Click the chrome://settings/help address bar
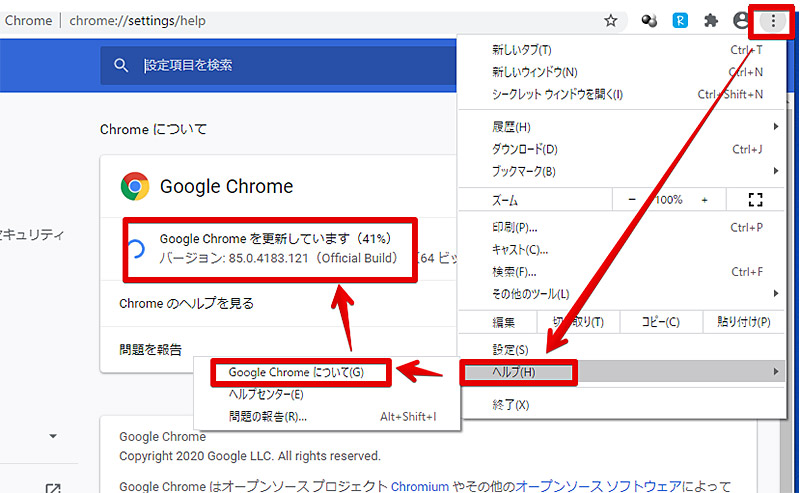Image resolution: width=800 pixels, height=493 pixels. click(x=137, y=21)
